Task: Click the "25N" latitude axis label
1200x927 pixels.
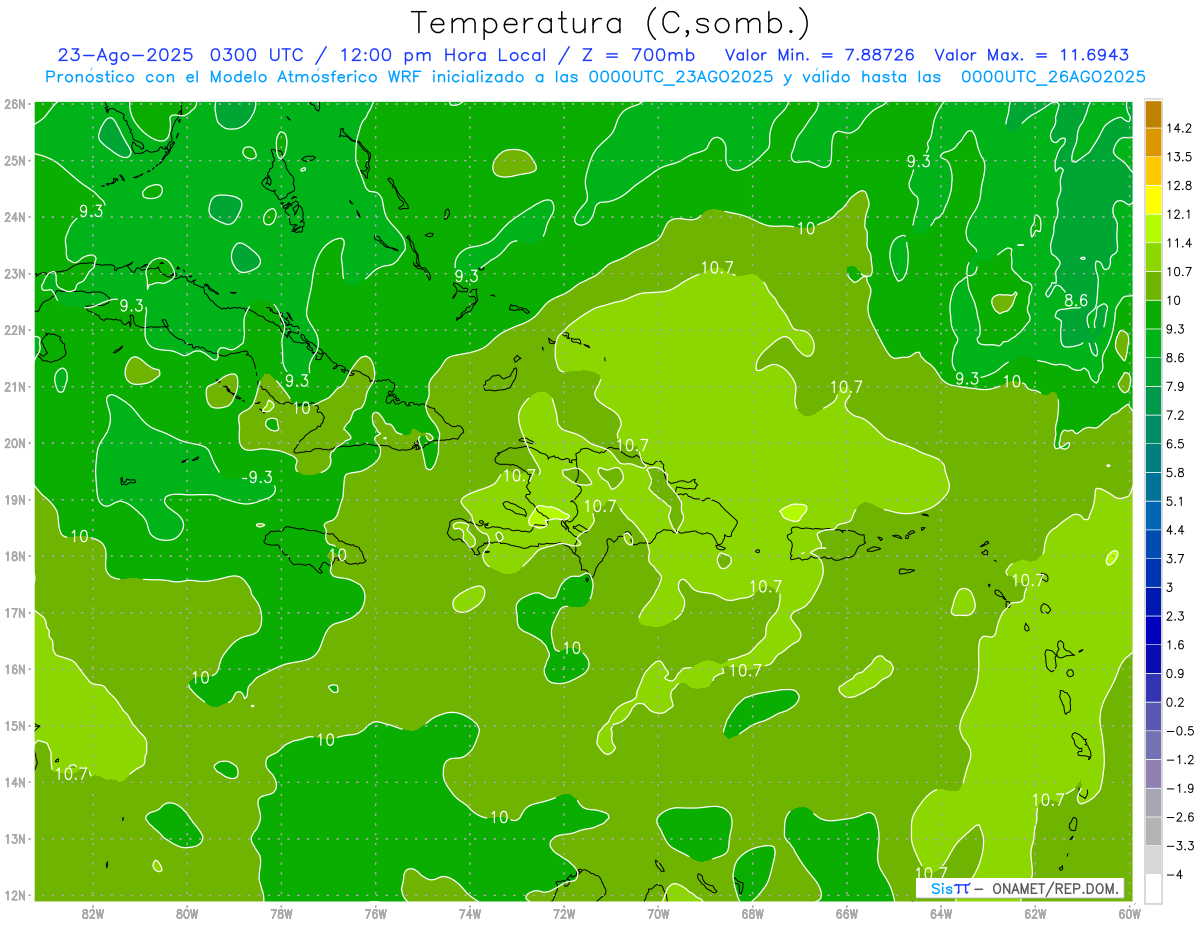Action: (x=14, y=160)
